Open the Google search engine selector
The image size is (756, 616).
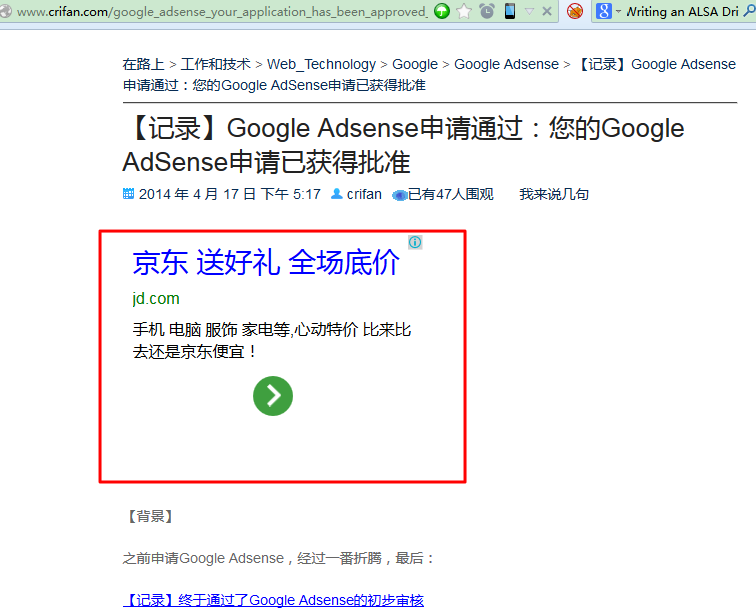pos(608,11)
